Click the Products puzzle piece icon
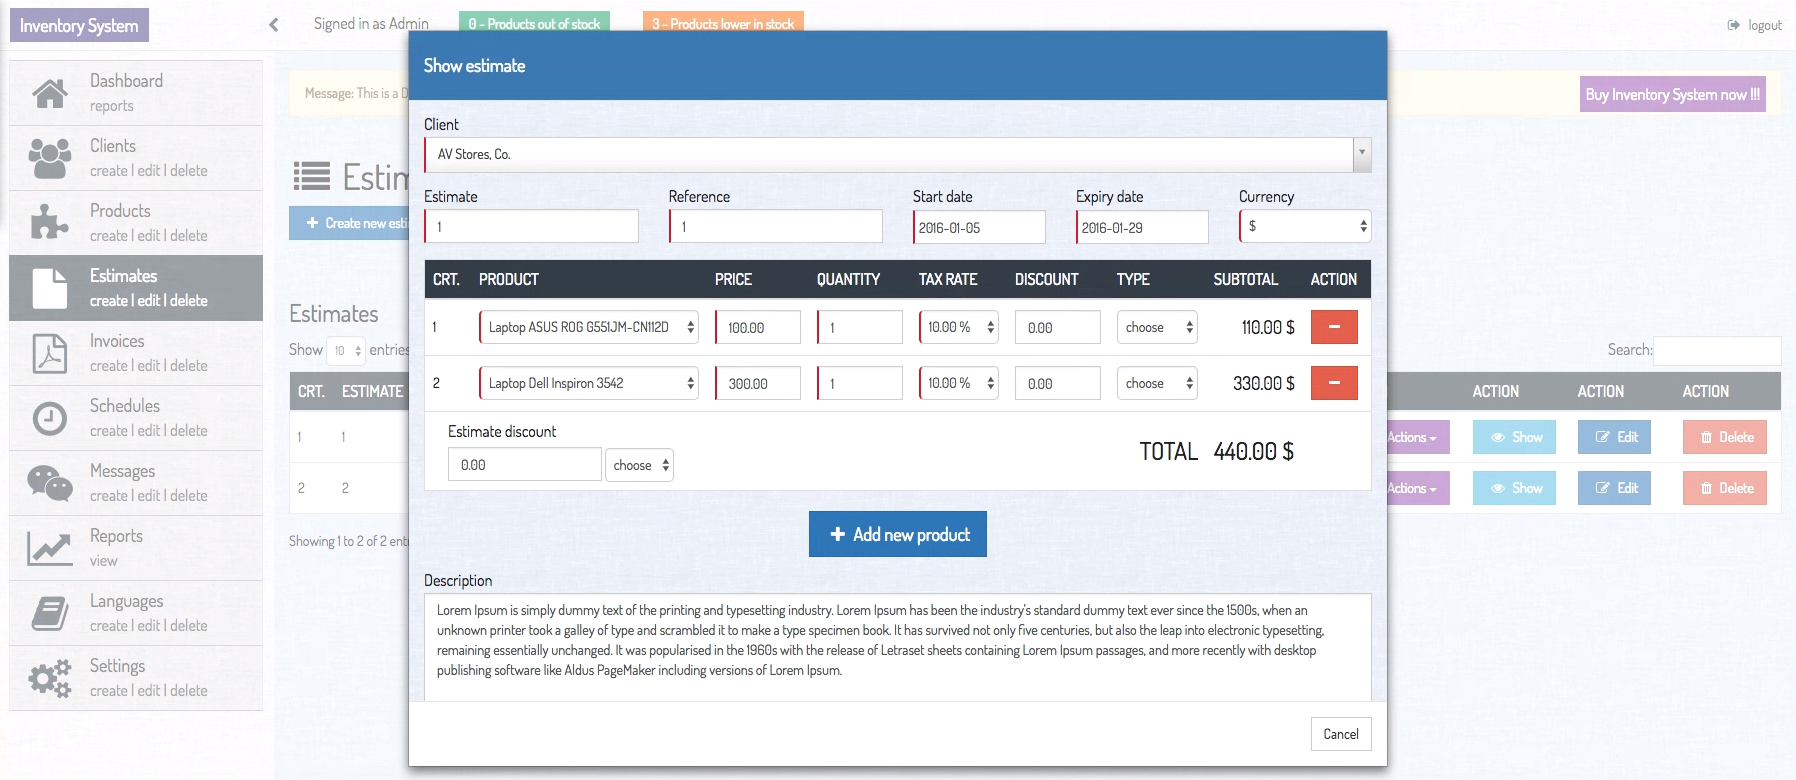 49,222
